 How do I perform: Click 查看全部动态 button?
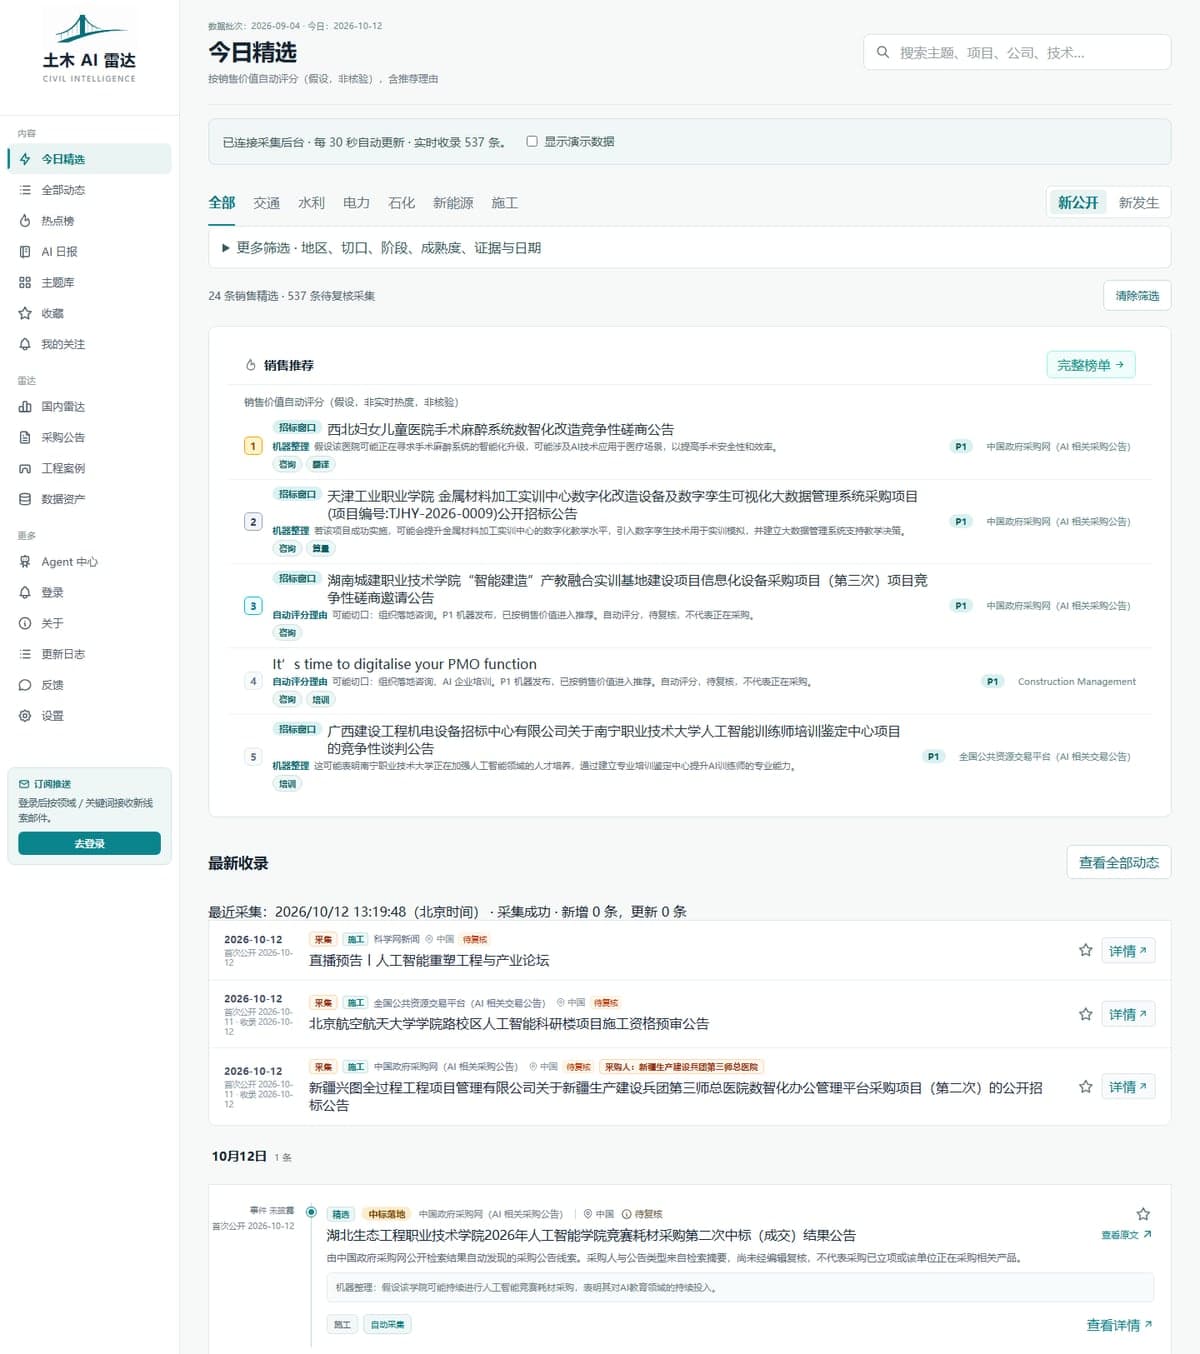[x=1119, y=863]
